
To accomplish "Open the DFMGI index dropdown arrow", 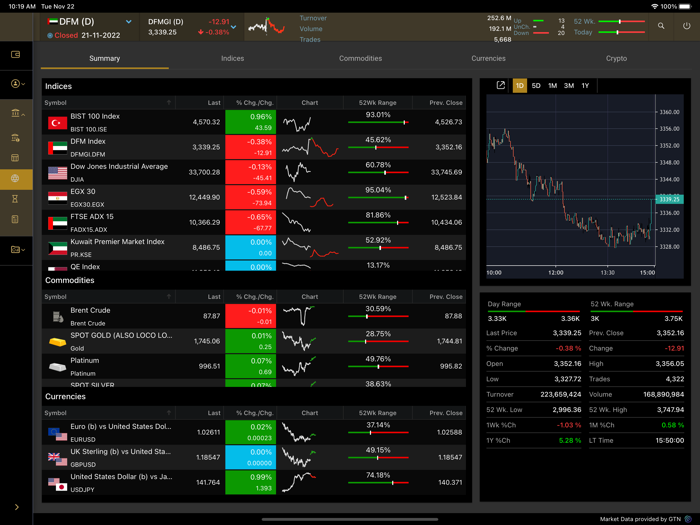I will coord(233,27).
